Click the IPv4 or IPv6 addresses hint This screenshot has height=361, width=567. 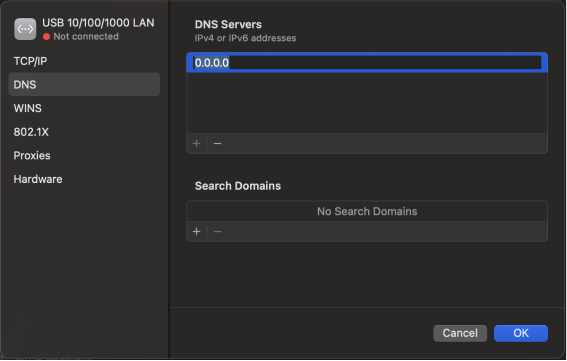click(245, 38)
